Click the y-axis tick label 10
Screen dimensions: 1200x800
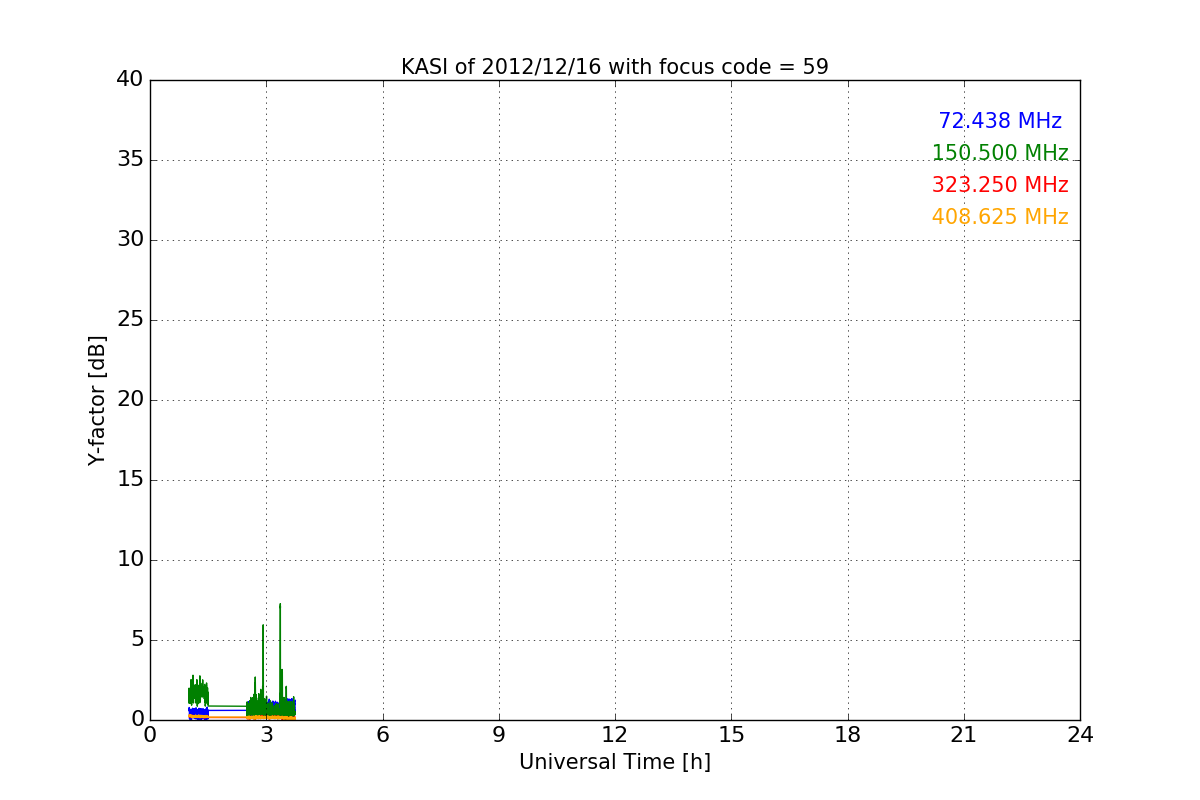pyautogui.click(x=130, y=560)
